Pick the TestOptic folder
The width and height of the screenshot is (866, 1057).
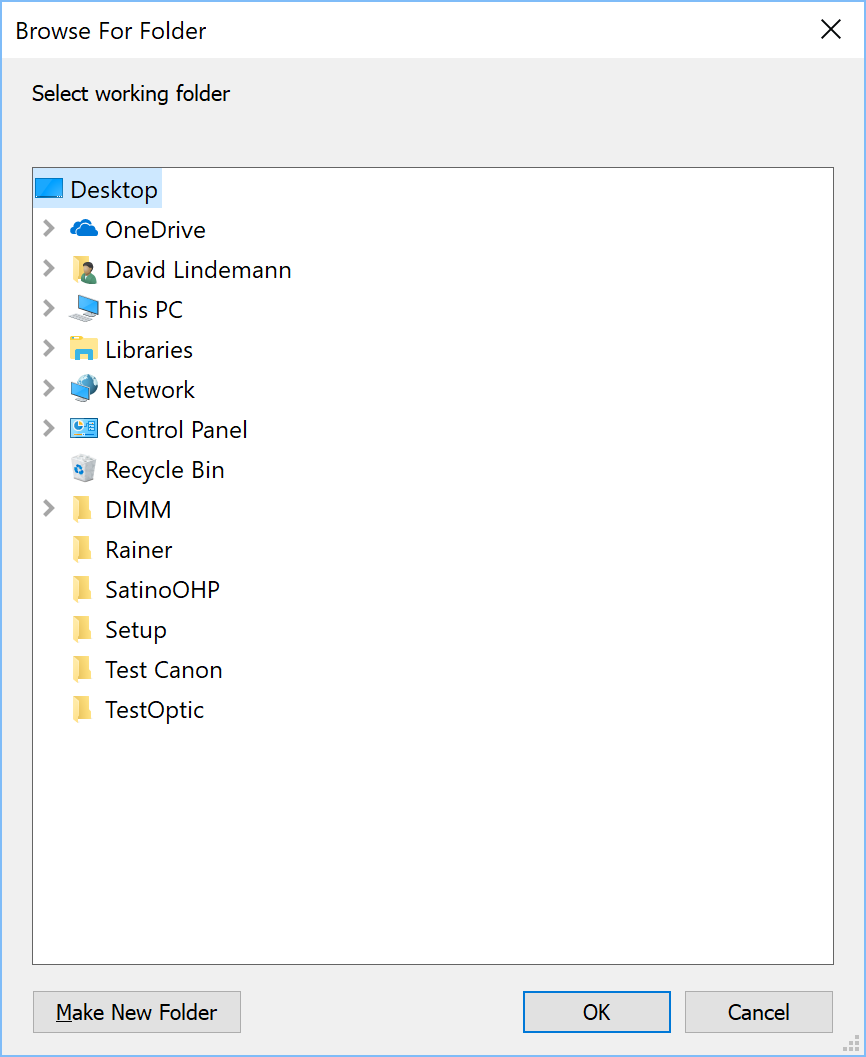[x=154, y=710]
